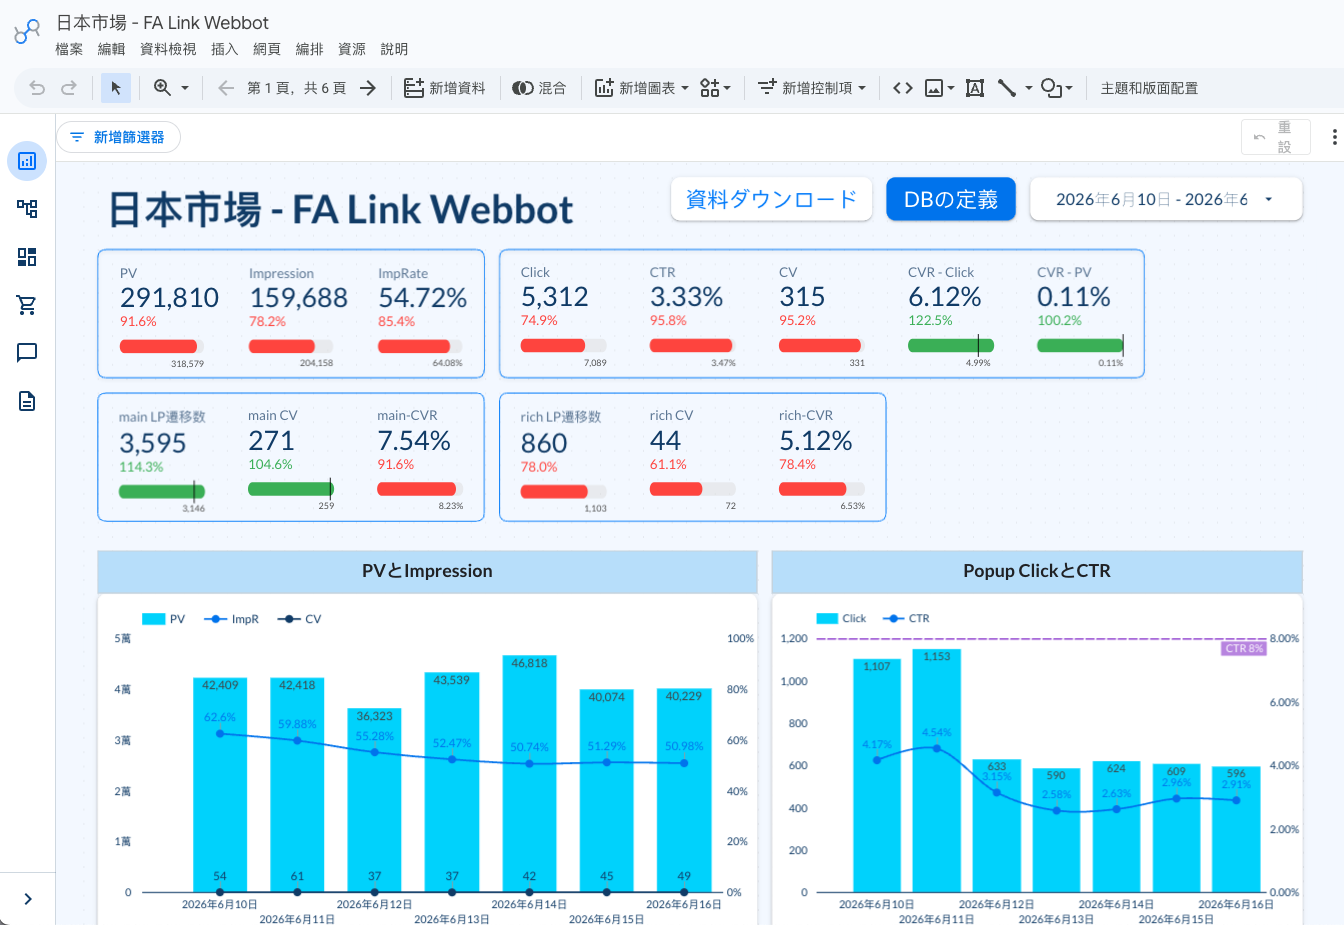Activate the selection mode arrow tool

pos(116,88)
